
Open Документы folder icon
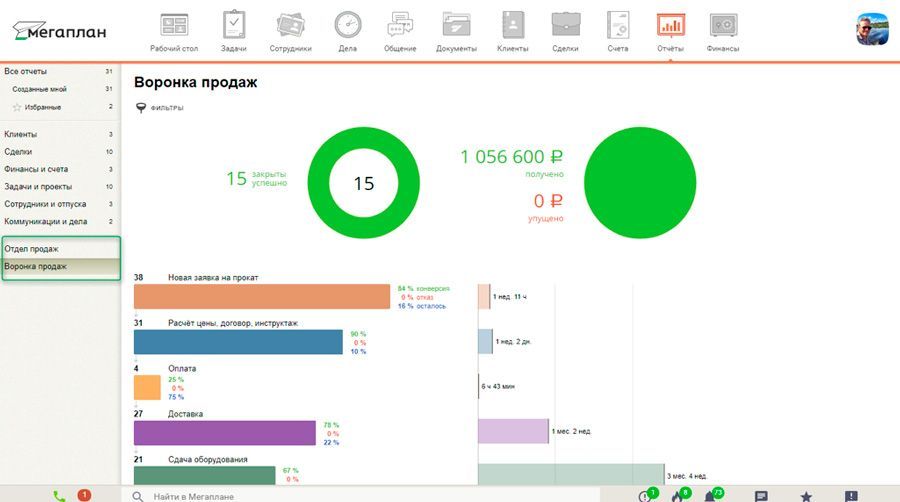(x=456, y=30)
